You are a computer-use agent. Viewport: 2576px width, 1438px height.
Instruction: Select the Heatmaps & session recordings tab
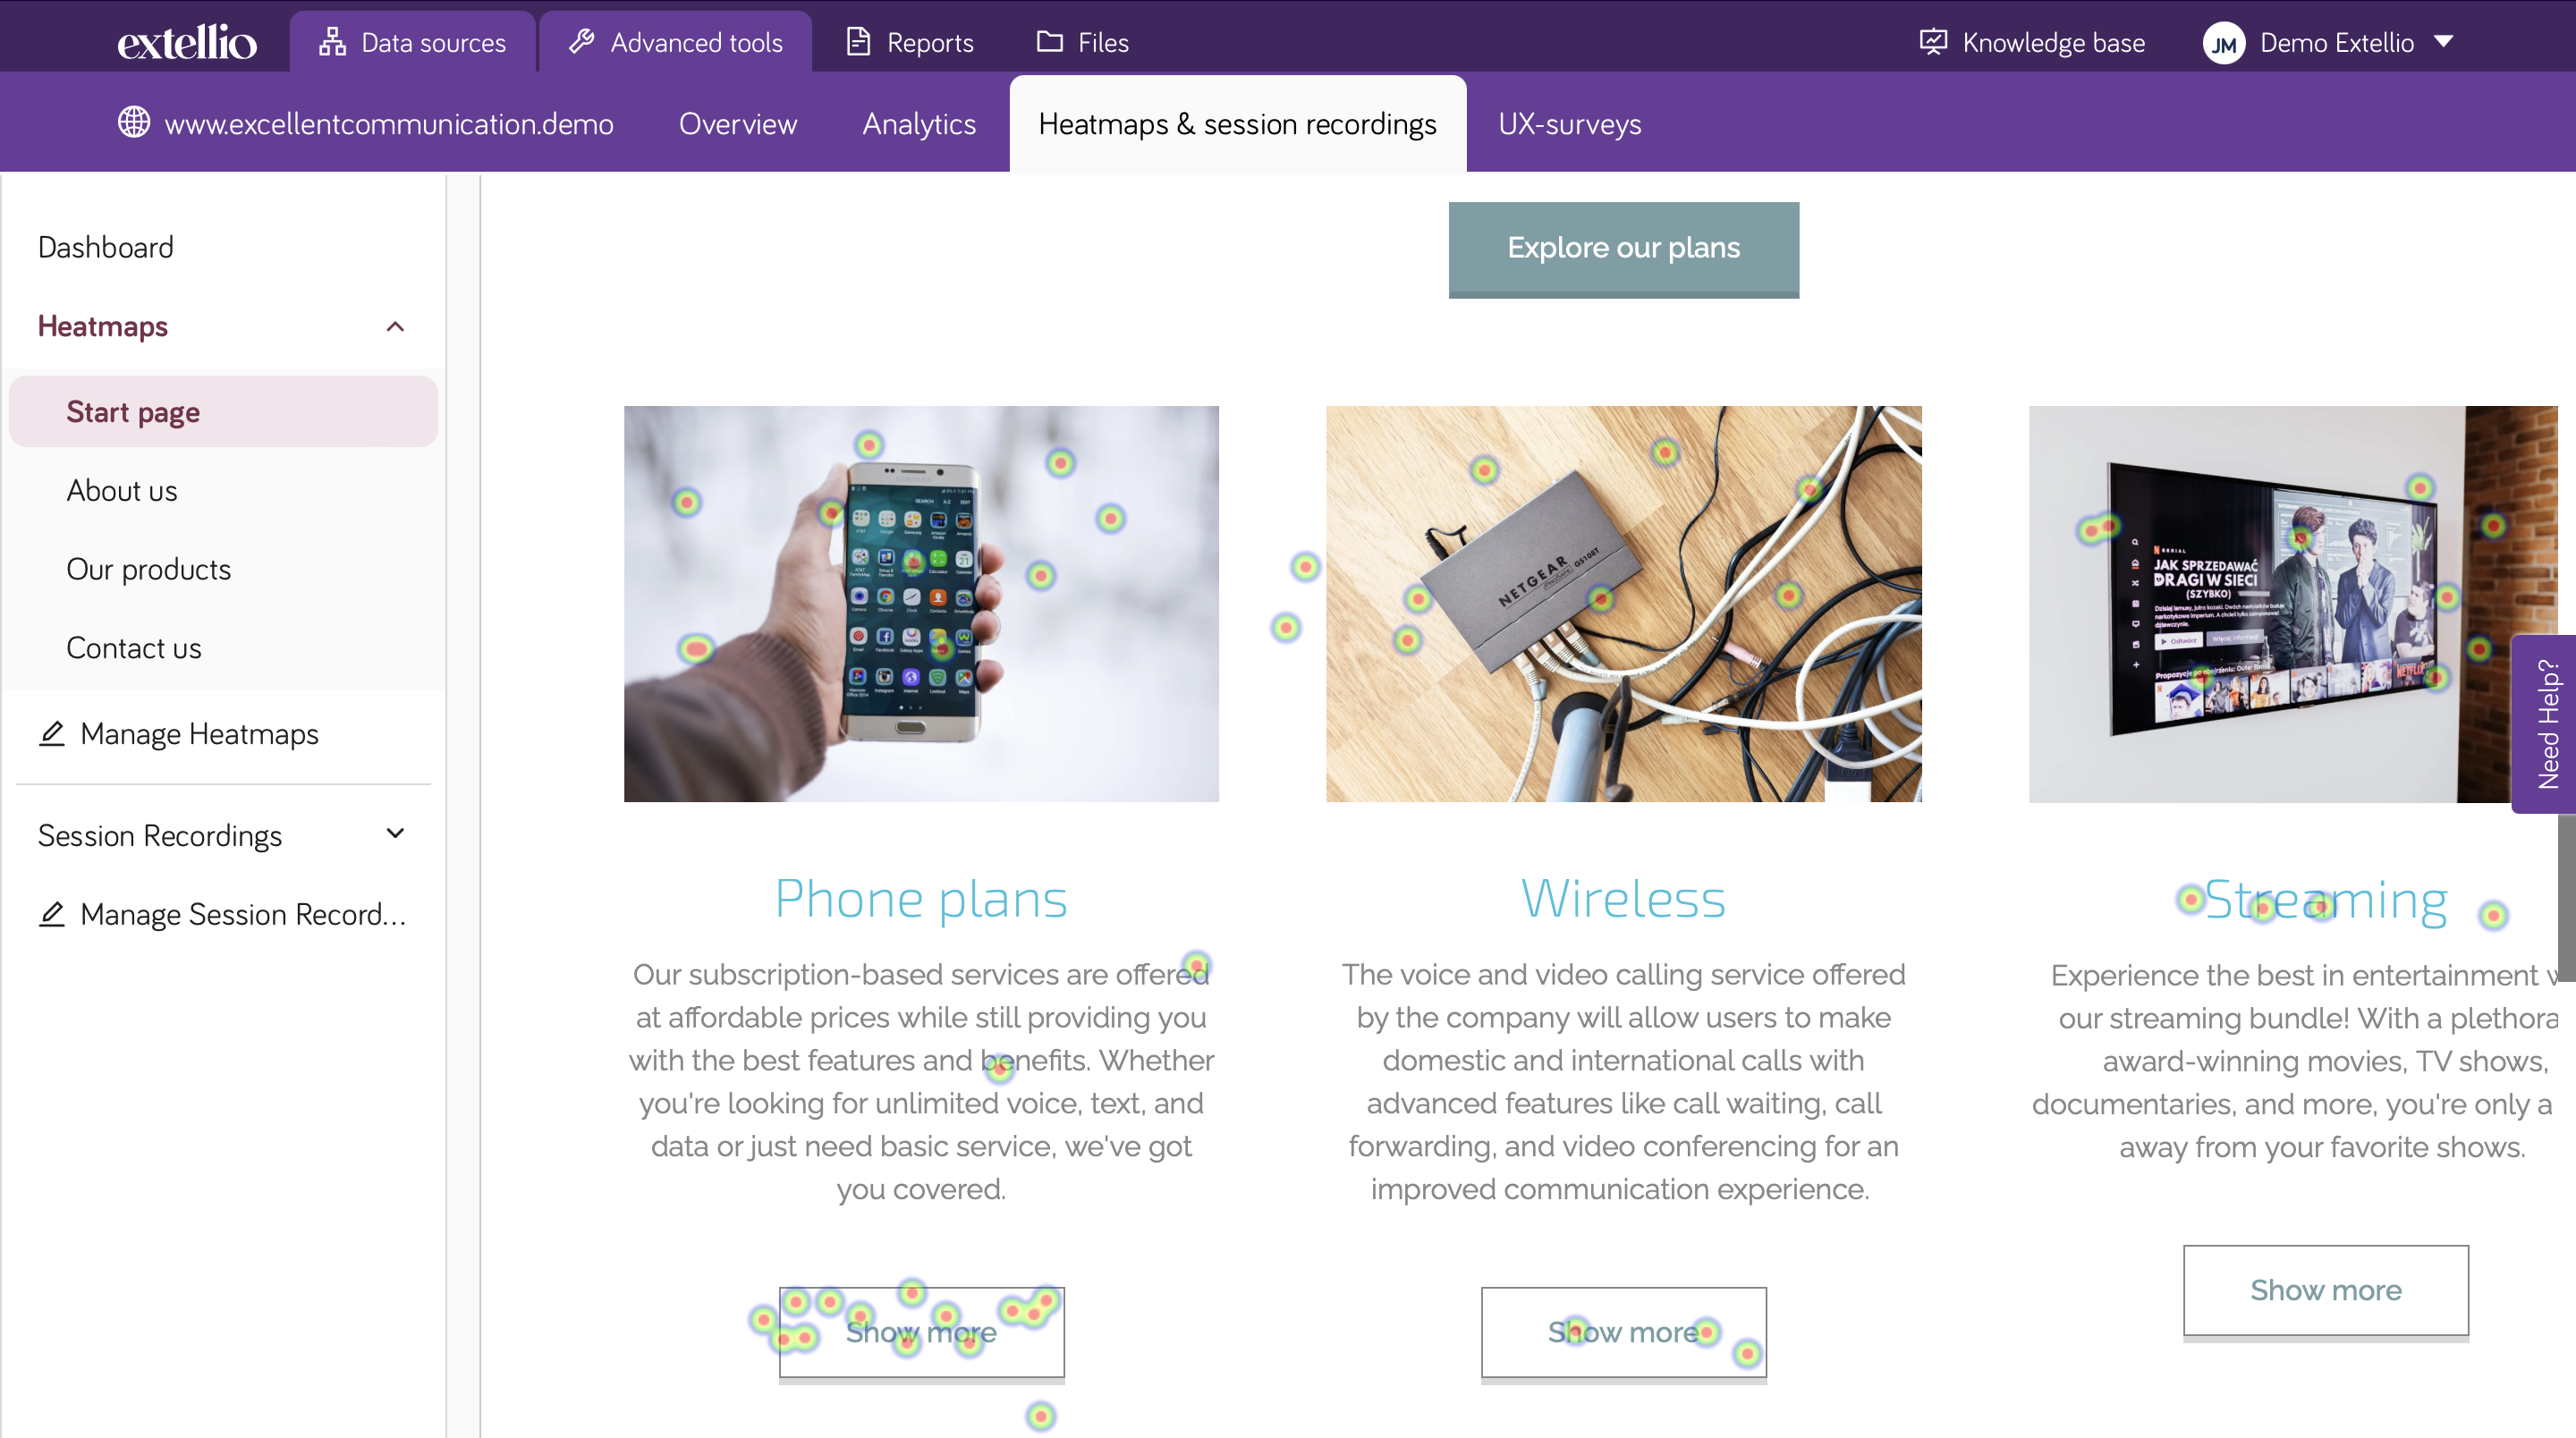coord(1237,123)
